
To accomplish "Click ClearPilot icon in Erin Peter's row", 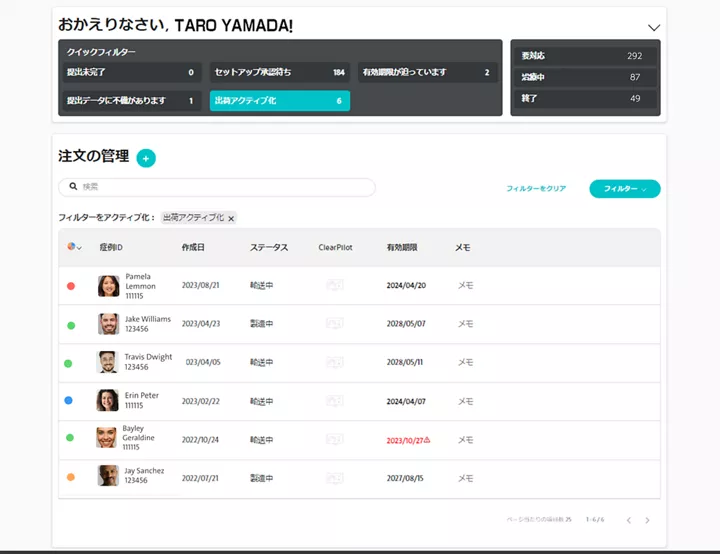I will click(334, 401).
